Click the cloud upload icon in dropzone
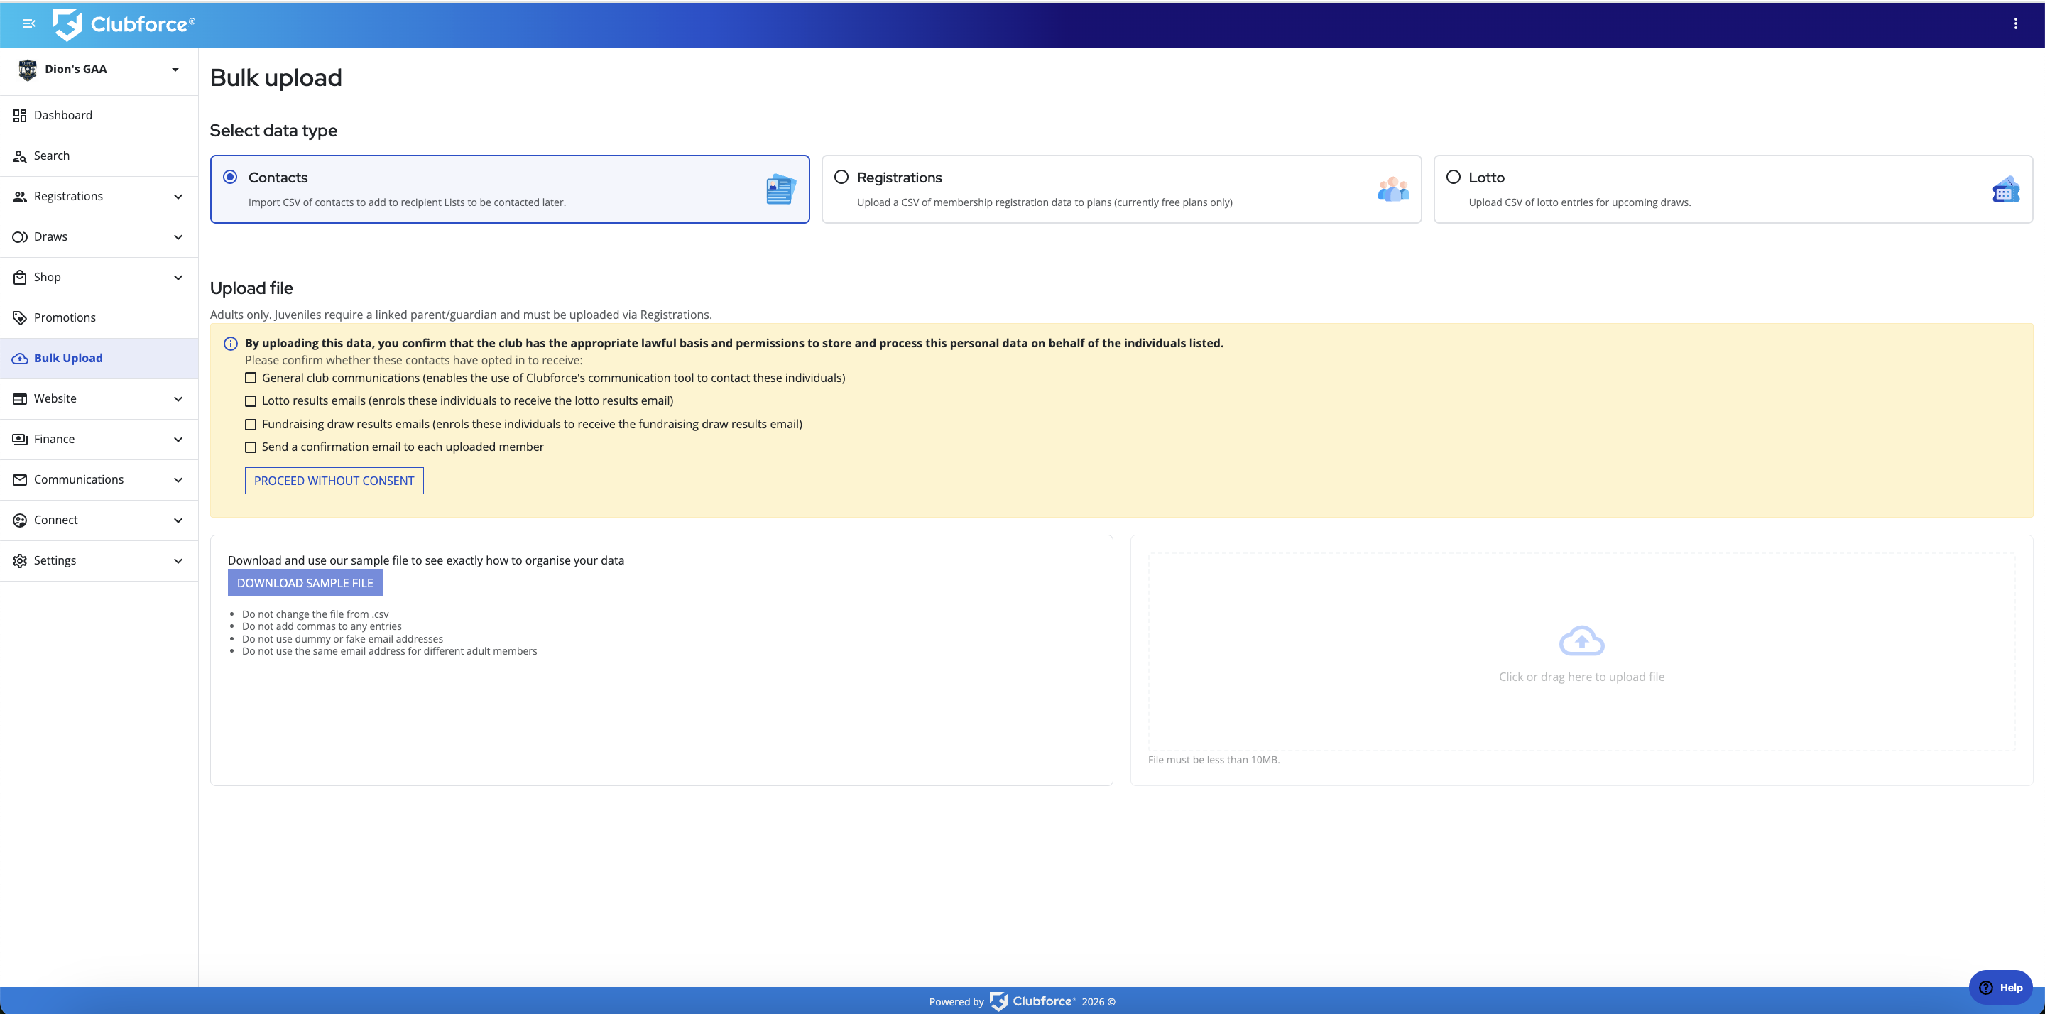Viewport: 2045px width, 1014px height. point(1581,641)
